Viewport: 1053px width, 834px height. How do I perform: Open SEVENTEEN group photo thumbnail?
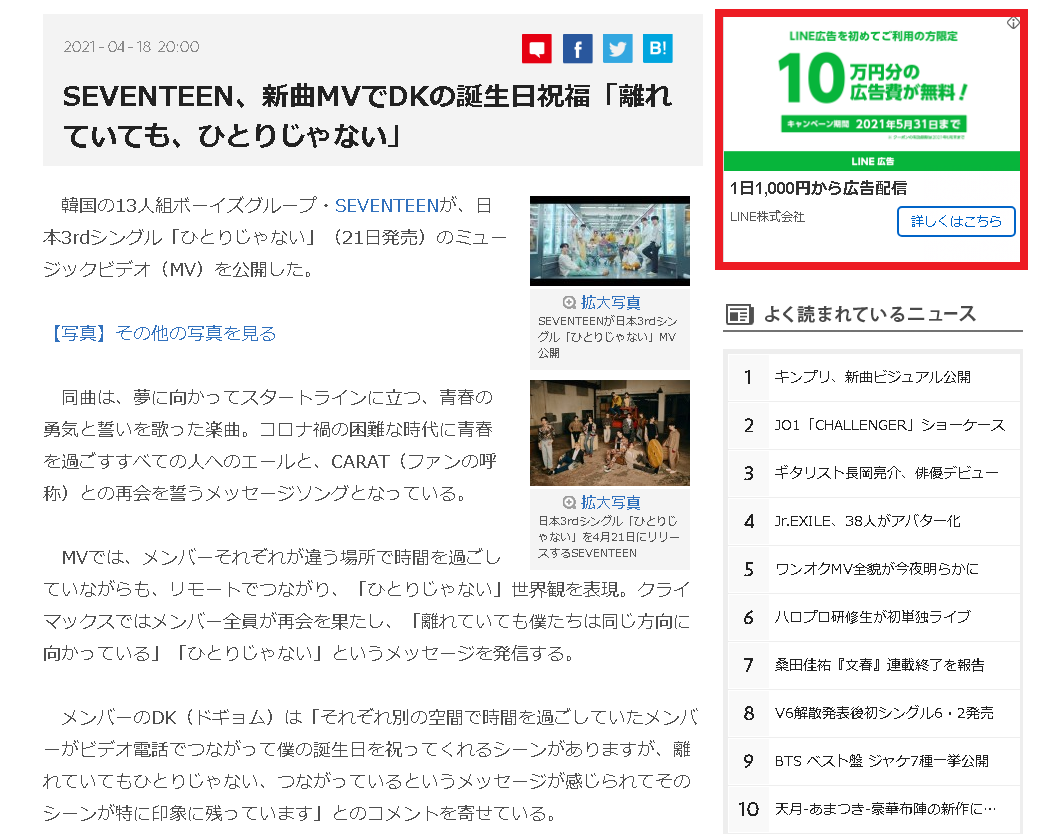610,433
